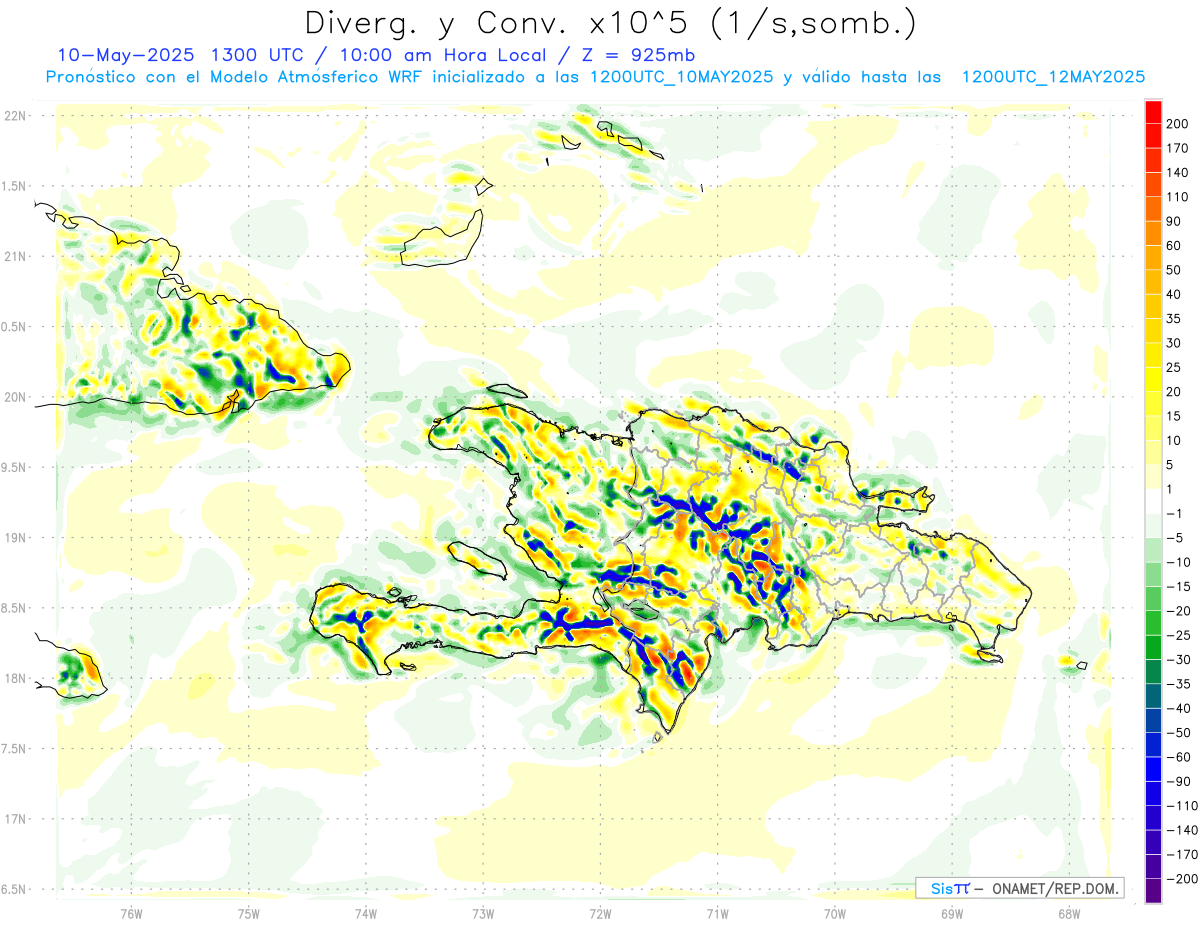Image resolution: width=1200 pixels, height=927 pixels.
Task: Select the '69W' longitude label
Action: point(952,914)
